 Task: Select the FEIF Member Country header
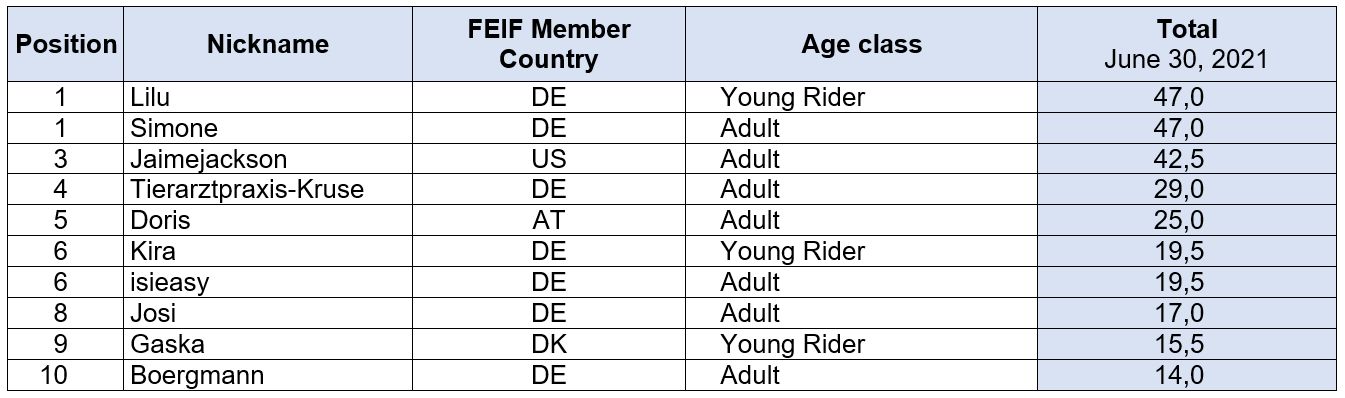(x=548, y=45)
